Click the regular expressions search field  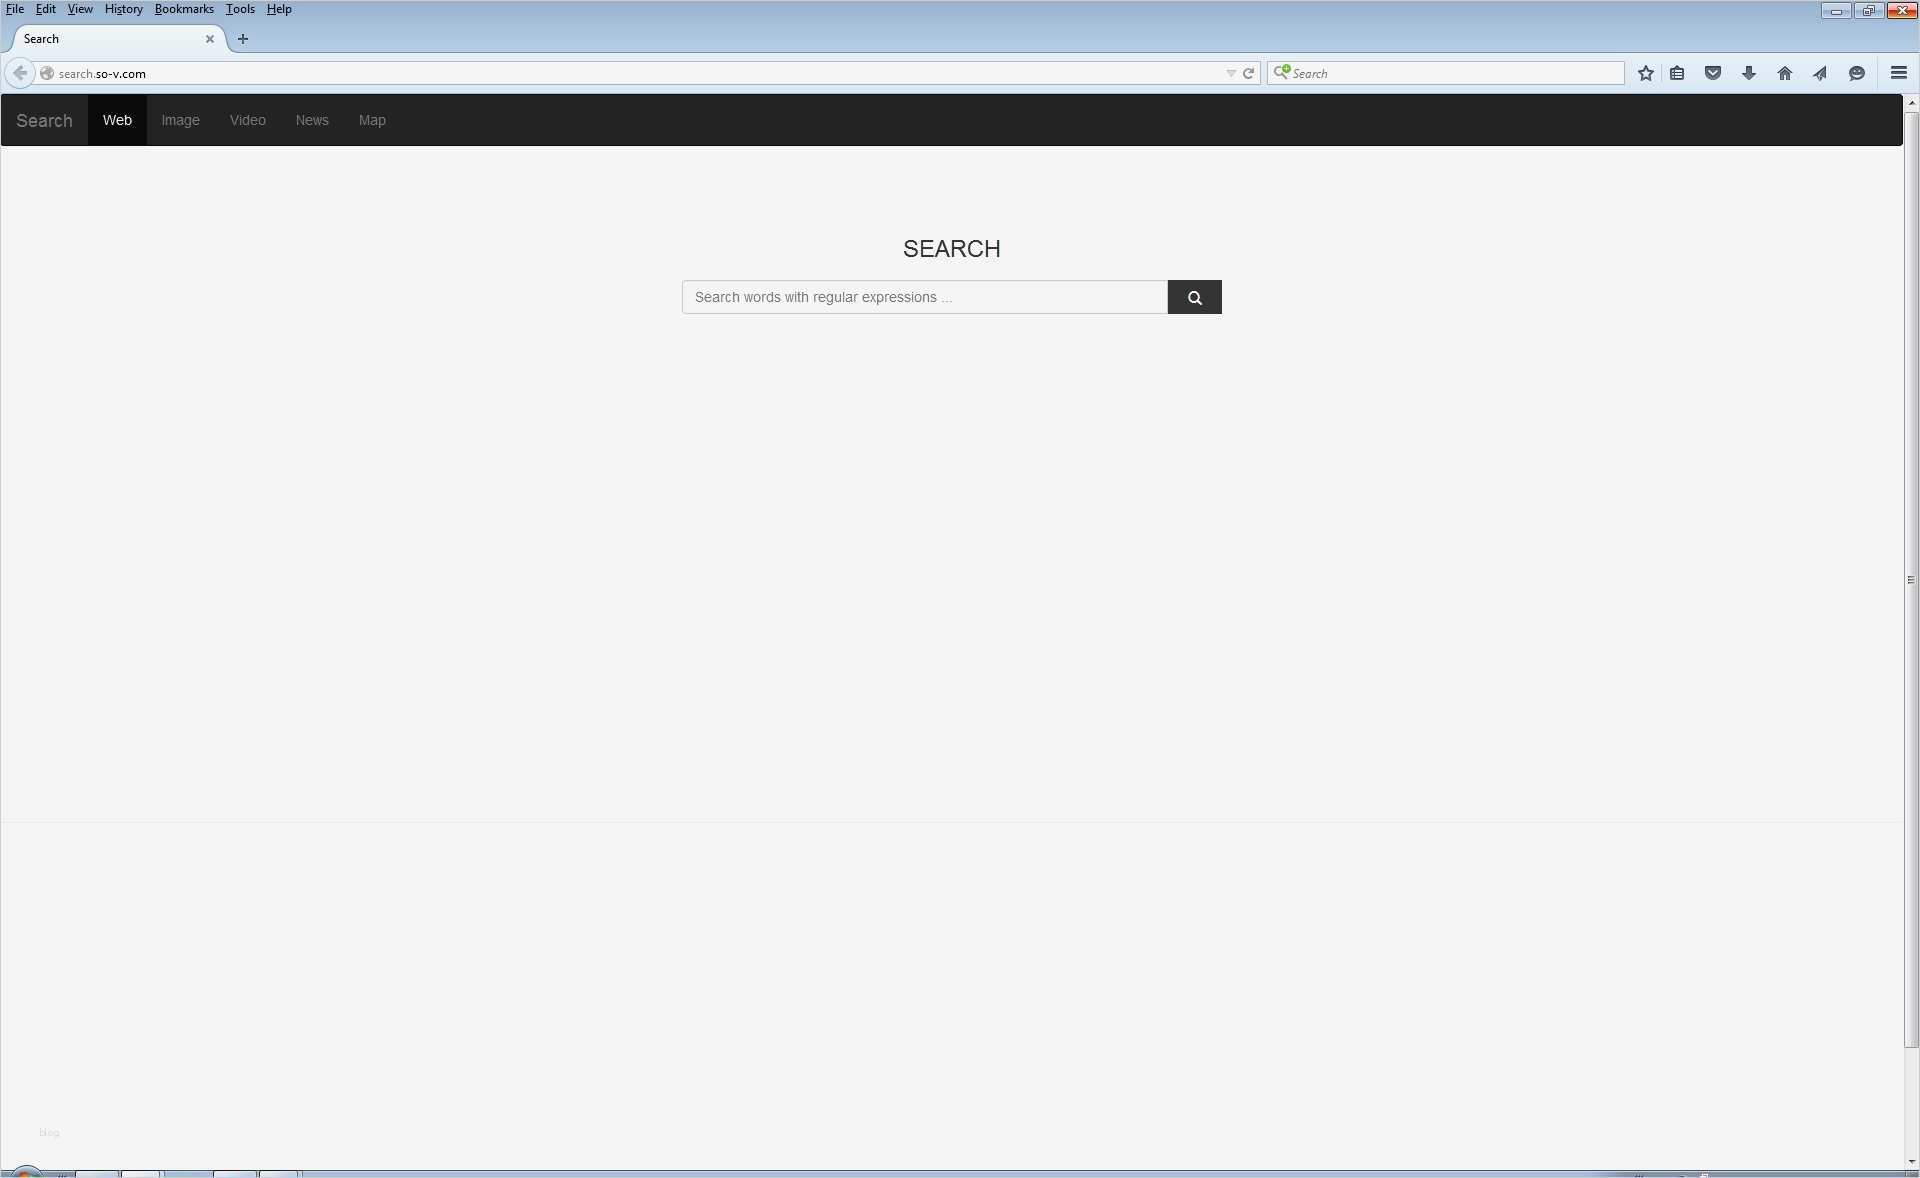(924, 297)
